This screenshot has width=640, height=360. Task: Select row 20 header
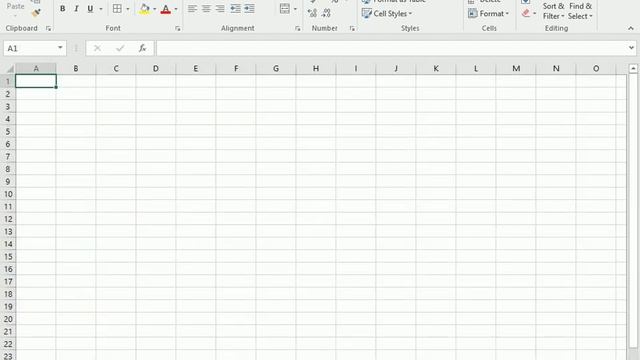(x=8, y=319)
